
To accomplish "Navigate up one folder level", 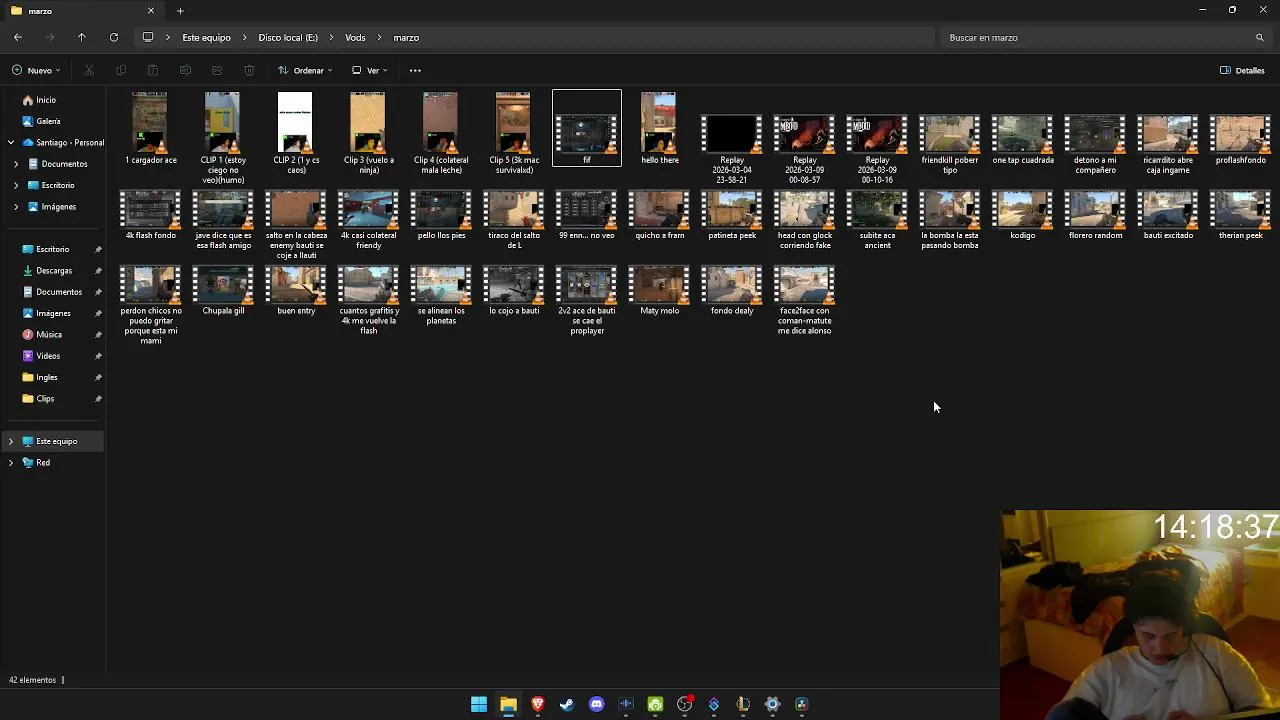I will (x=82, y=38).
